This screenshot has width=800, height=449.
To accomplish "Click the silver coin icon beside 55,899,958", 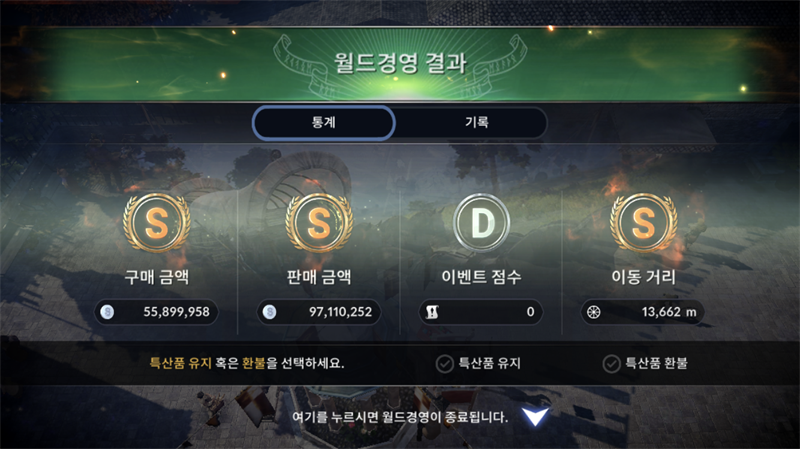I will (107, 312).
